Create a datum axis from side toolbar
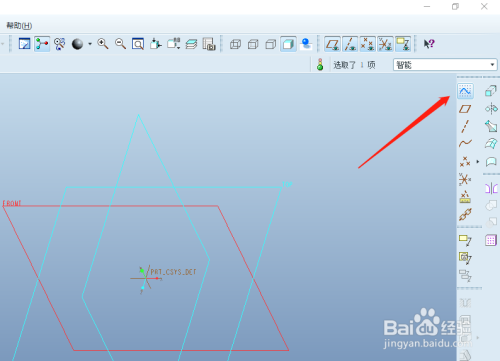Screen dimensions: 500x361 [465, 126]
